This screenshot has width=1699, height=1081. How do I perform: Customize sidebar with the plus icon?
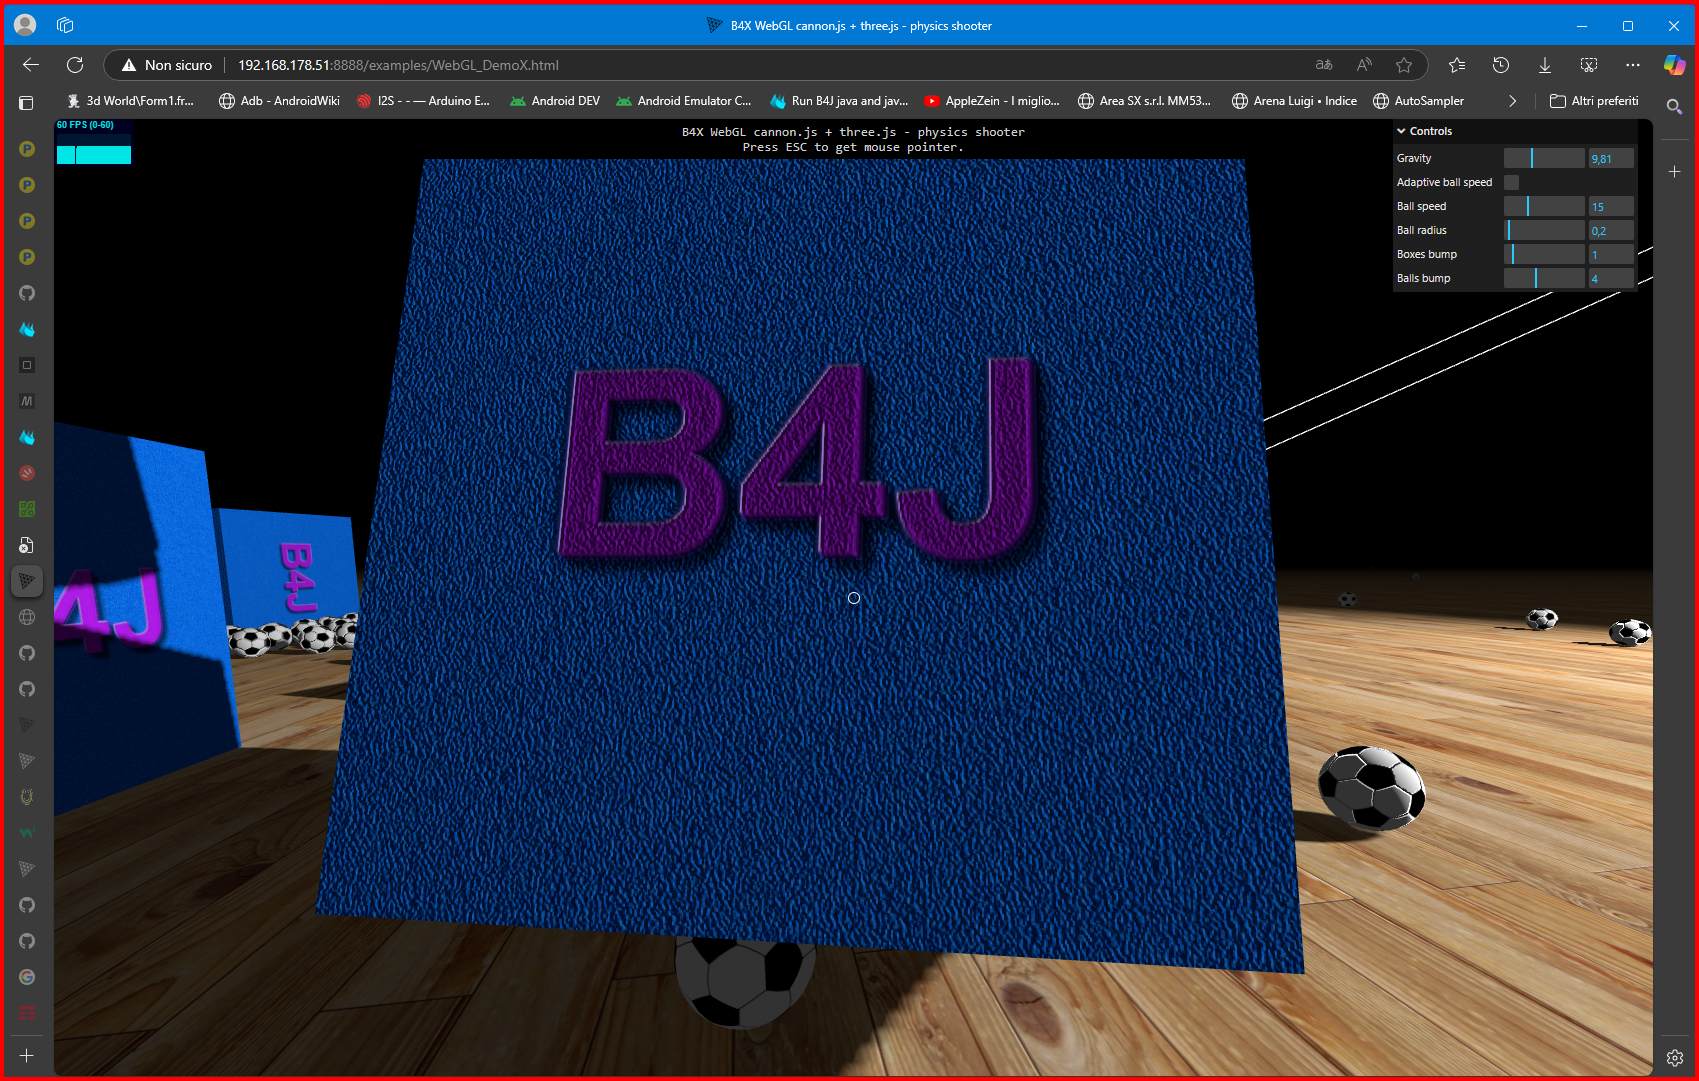pos(1675,172)
